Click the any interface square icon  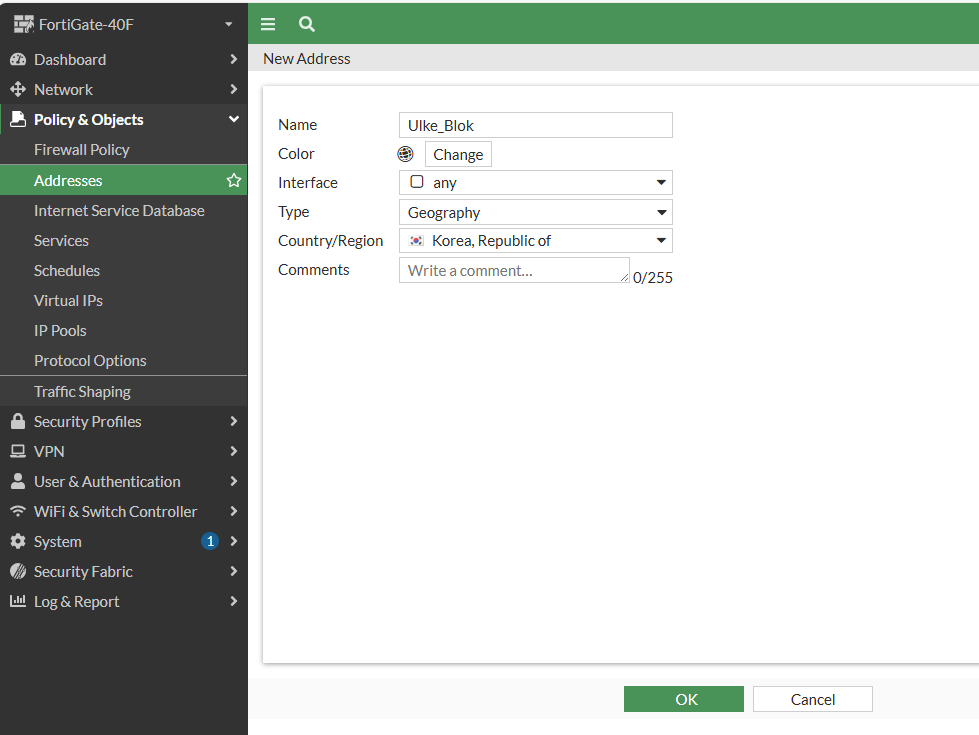[416, 182]
